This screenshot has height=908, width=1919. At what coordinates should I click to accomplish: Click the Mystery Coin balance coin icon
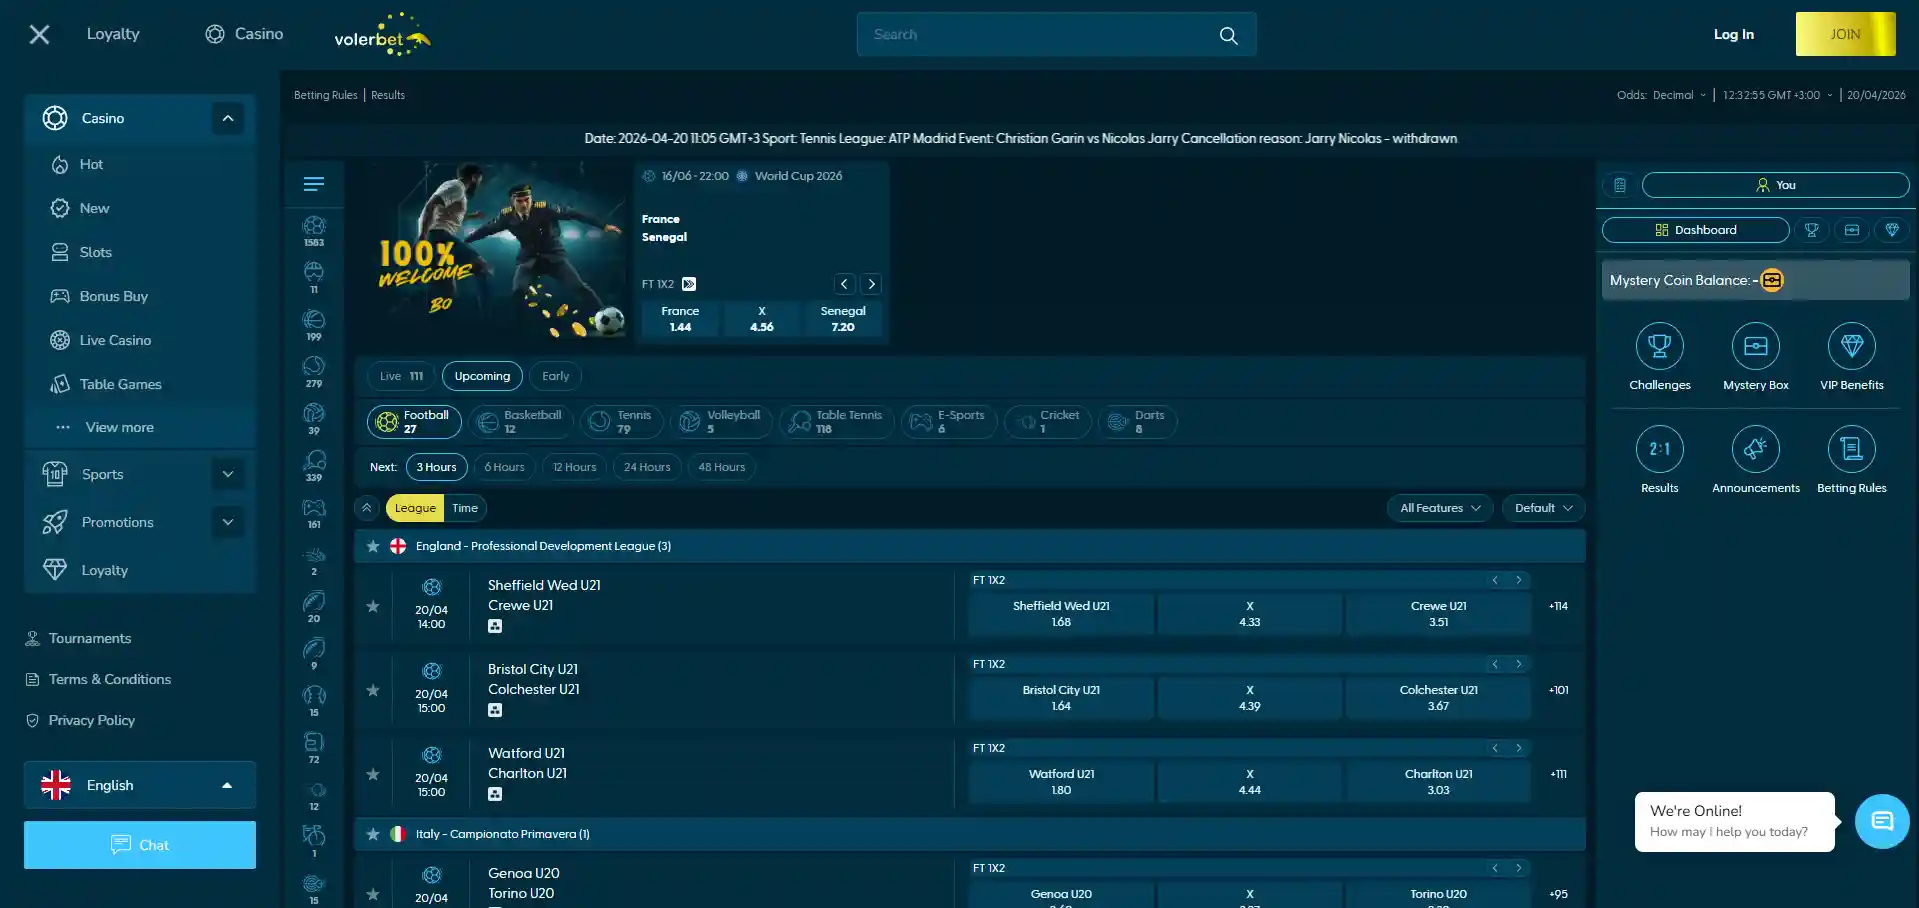[x=1771, y=281]
